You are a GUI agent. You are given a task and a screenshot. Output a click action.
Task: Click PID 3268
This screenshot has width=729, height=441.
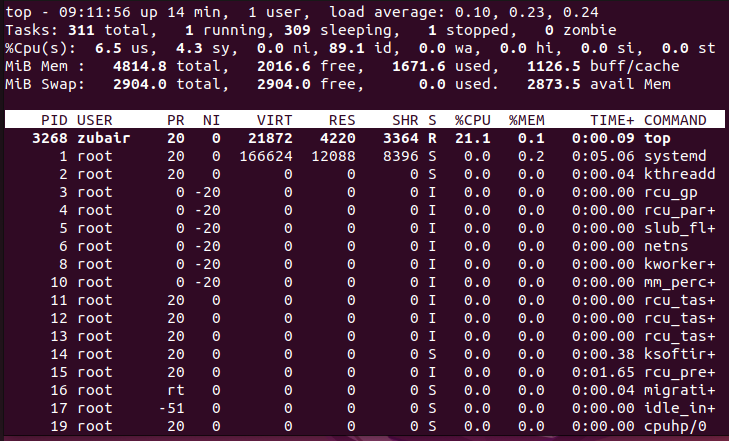(50, 138)
